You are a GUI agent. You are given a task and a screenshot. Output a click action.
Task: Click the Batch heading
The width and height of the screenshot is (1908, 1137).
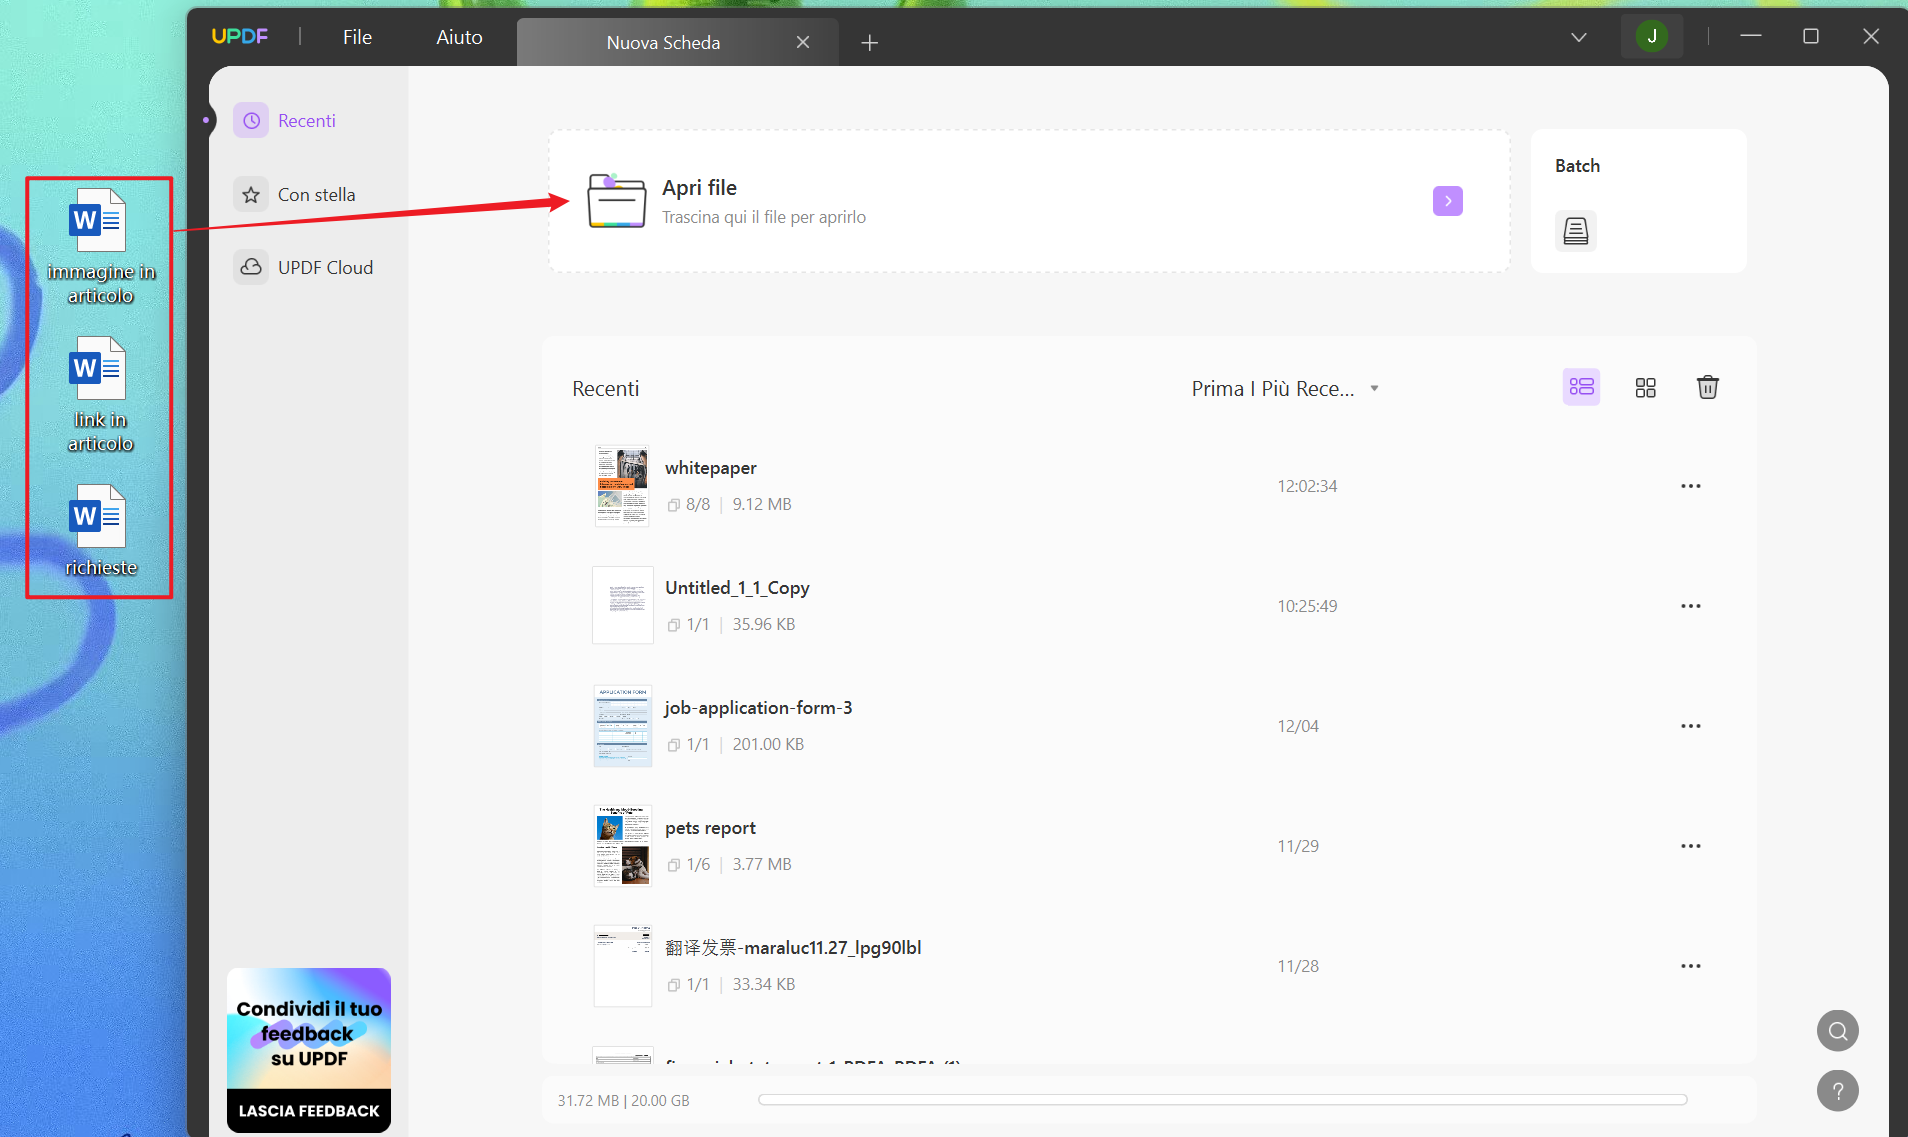[1577, 166]
